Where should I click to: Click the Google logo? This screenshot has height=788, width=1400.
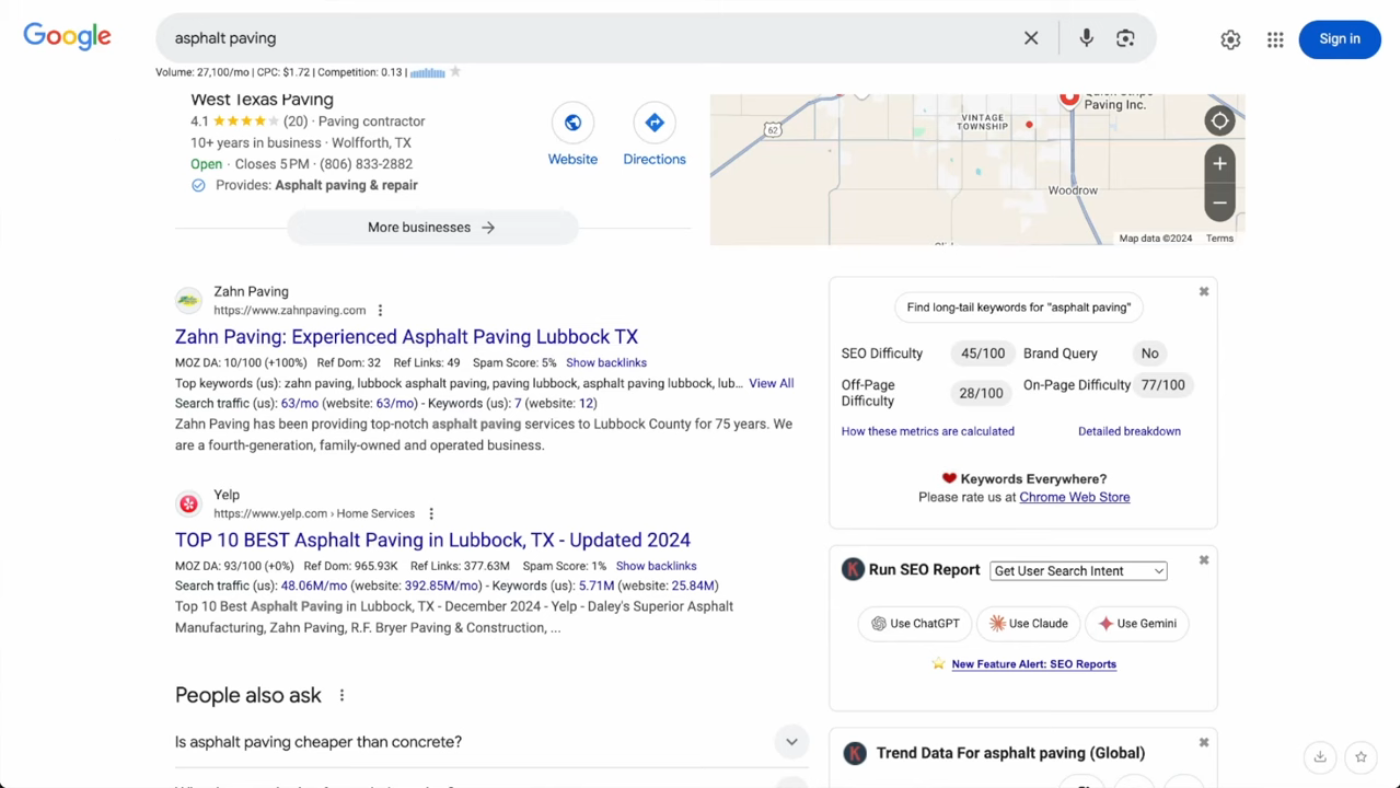[x=67, y=37]
